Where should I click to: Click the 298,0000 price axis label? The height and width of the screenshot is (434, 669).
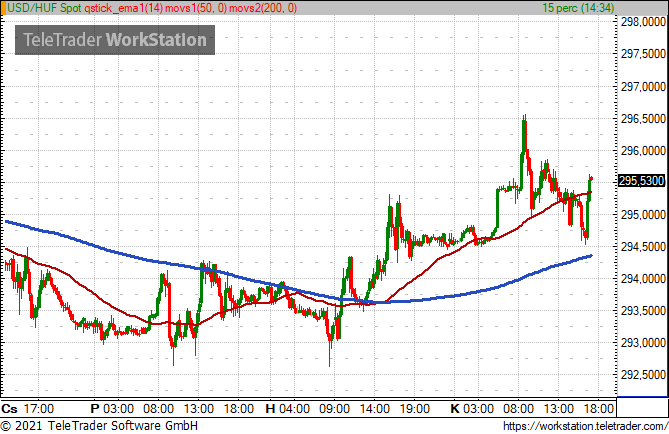(643, 22)
